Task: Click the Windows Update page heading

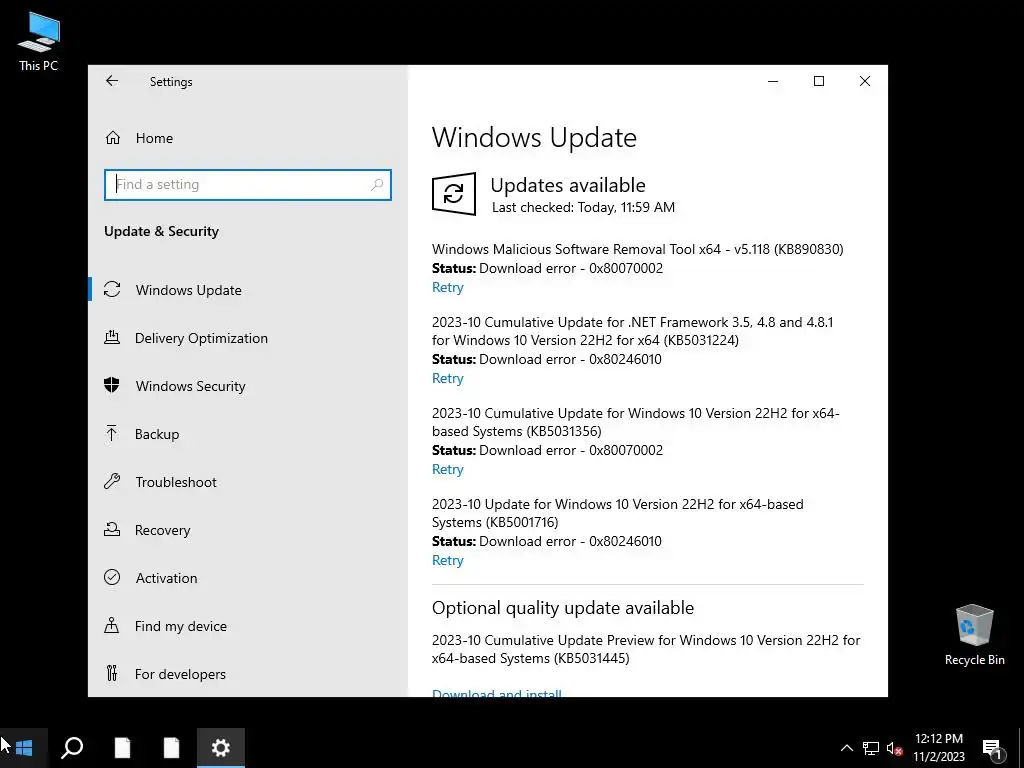Action: 534,138
